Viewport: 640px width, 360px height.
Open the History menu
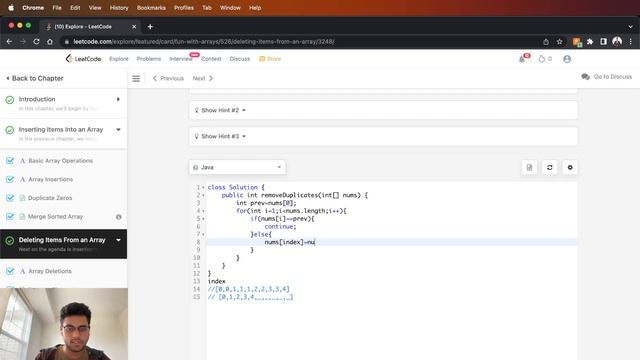click(119, 8)
